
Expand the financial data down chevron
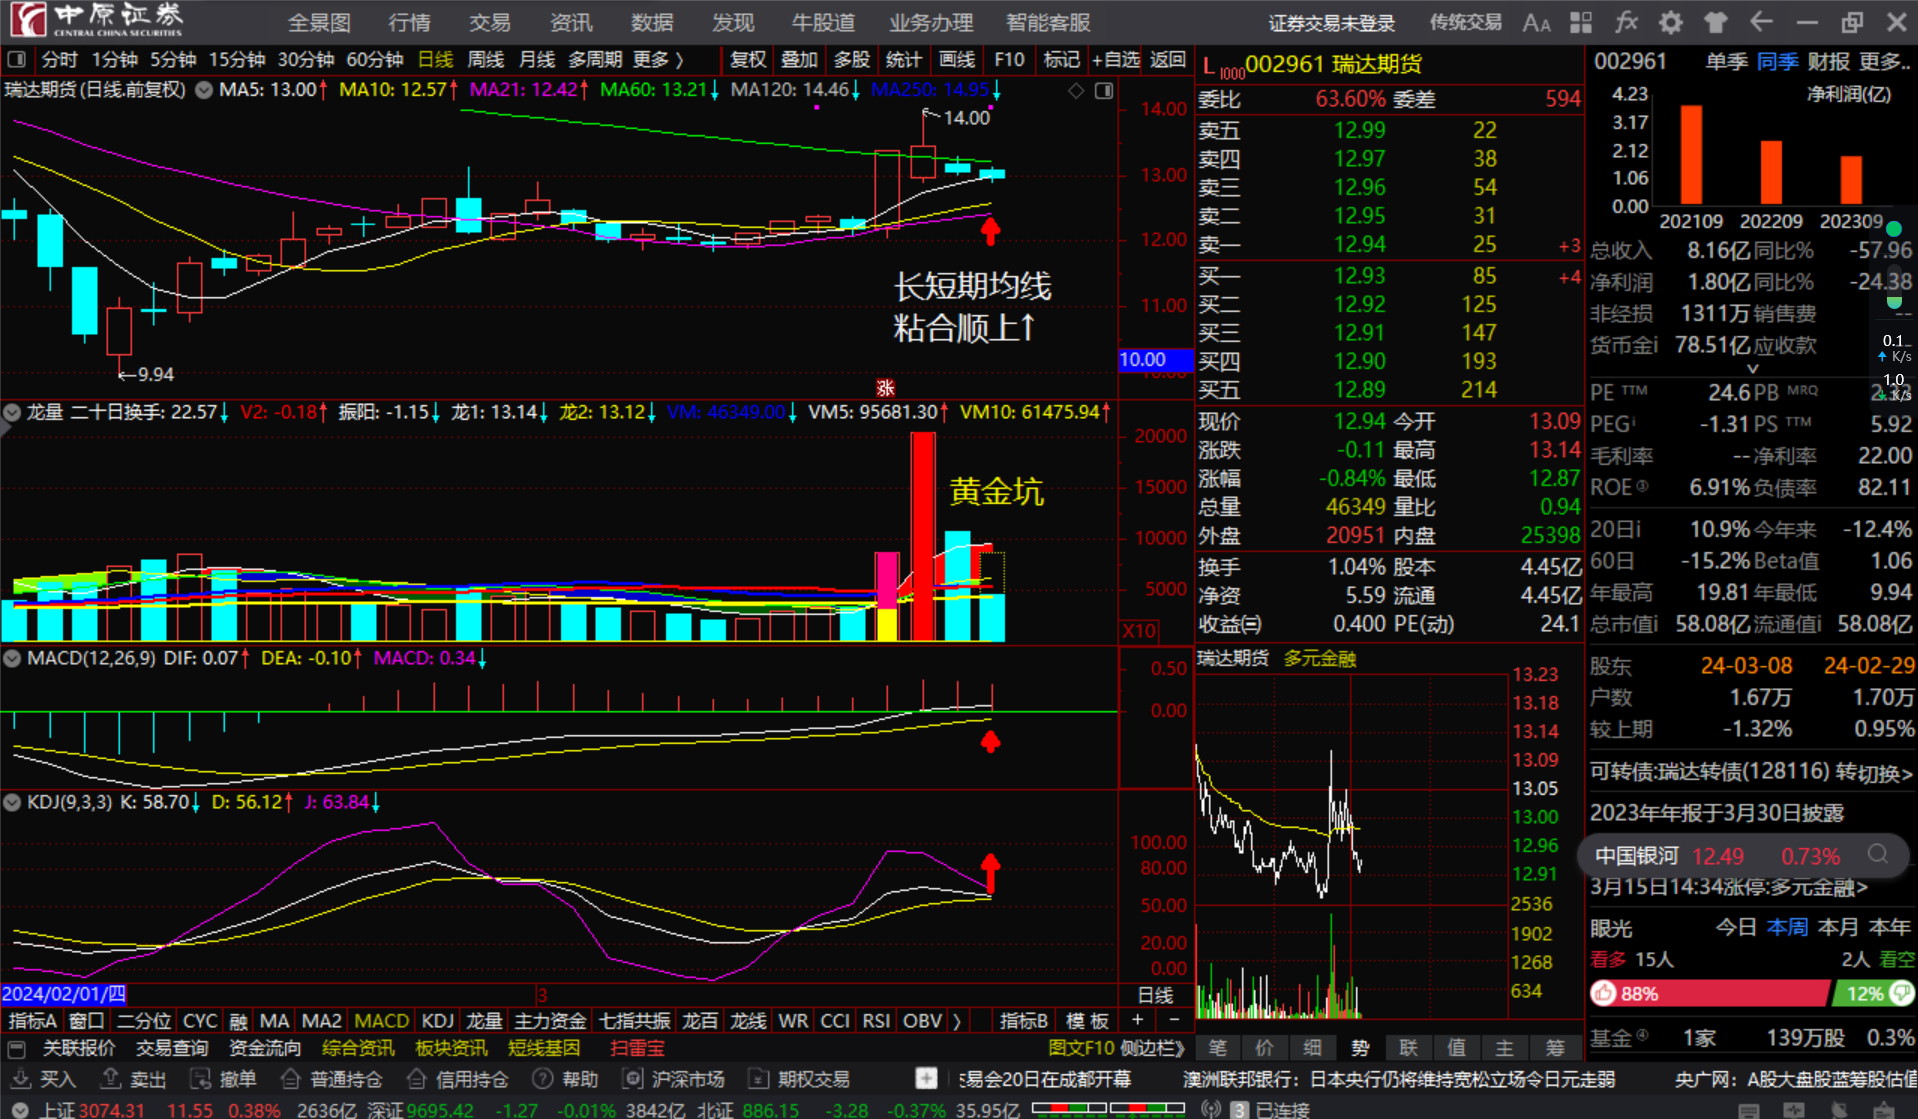(1752, 369)
